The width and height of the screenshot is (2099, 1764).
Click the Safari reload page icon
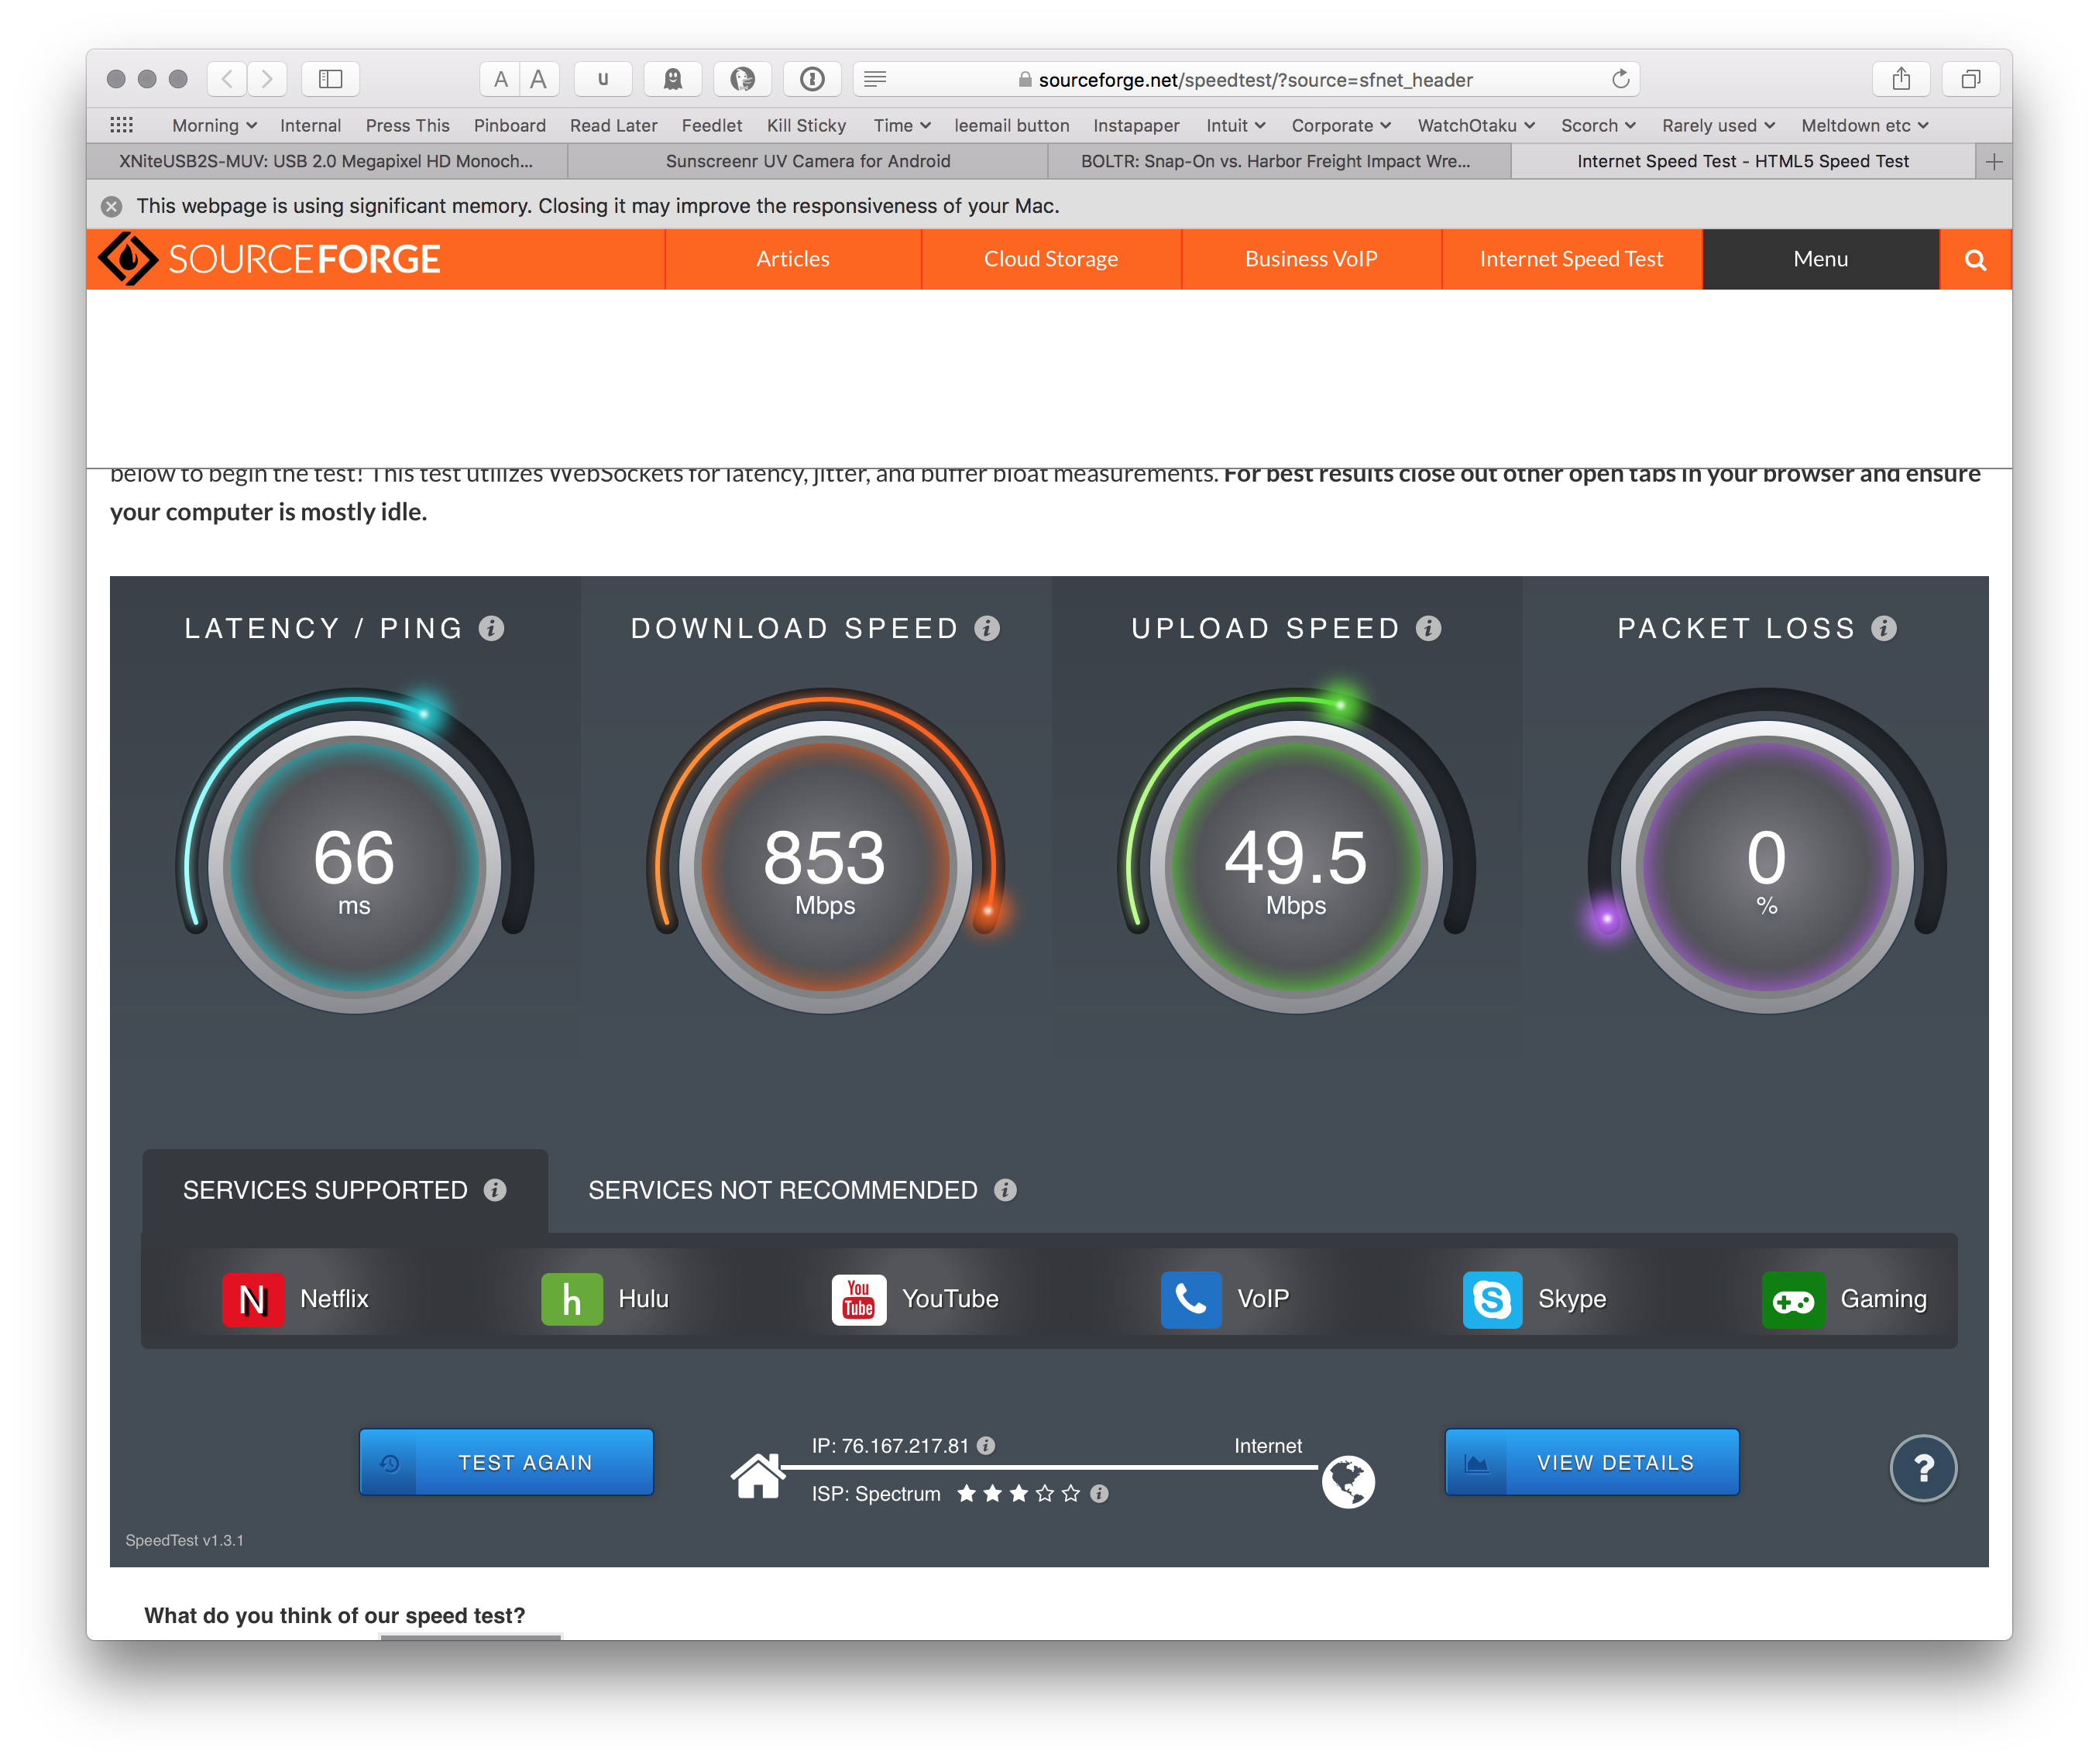coord(1620,79)
